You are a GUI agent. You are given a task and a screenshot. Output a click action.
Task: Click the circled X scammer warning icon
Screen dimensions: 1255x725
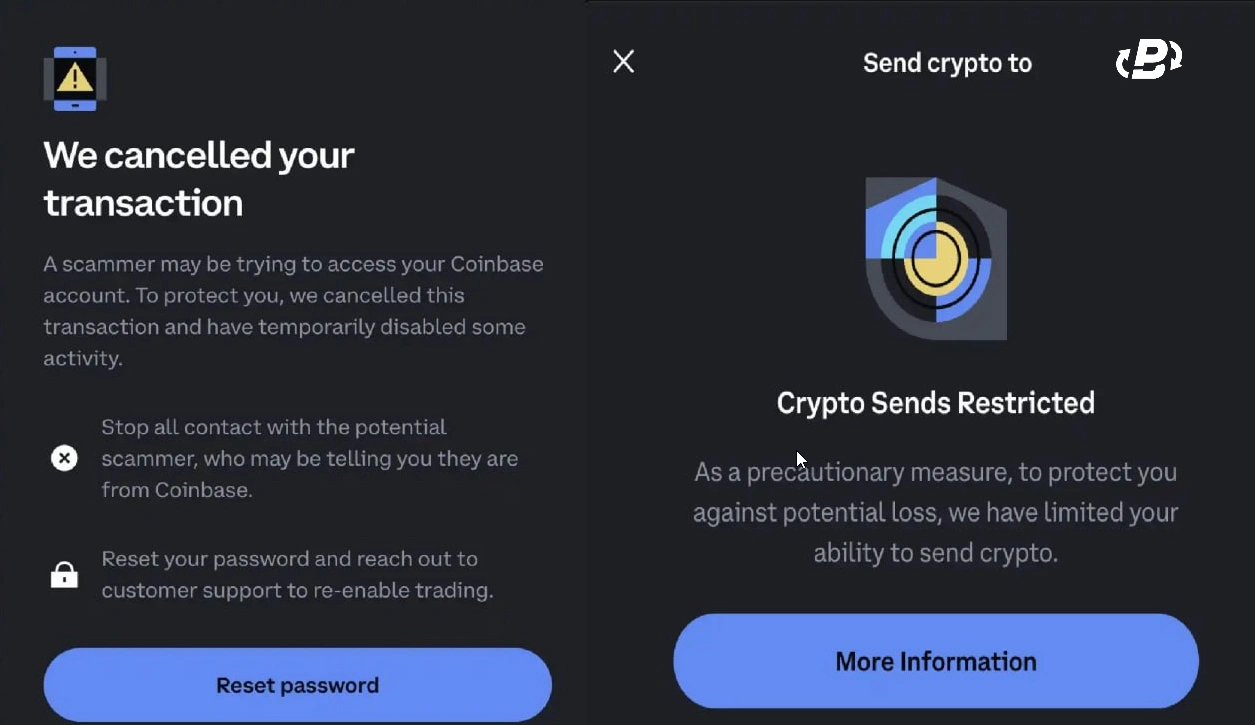64,457
